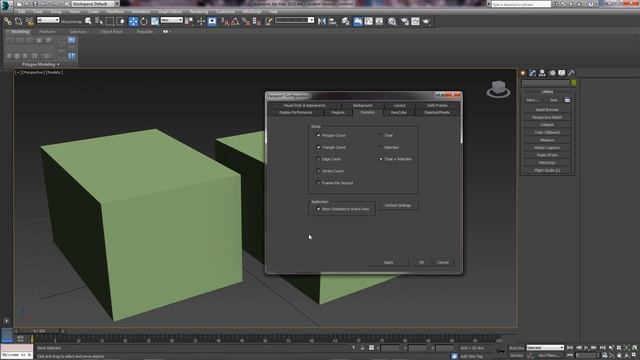Click the Play Animation button
This screenshot has width=640, height=360.
(x=586, y=348)
